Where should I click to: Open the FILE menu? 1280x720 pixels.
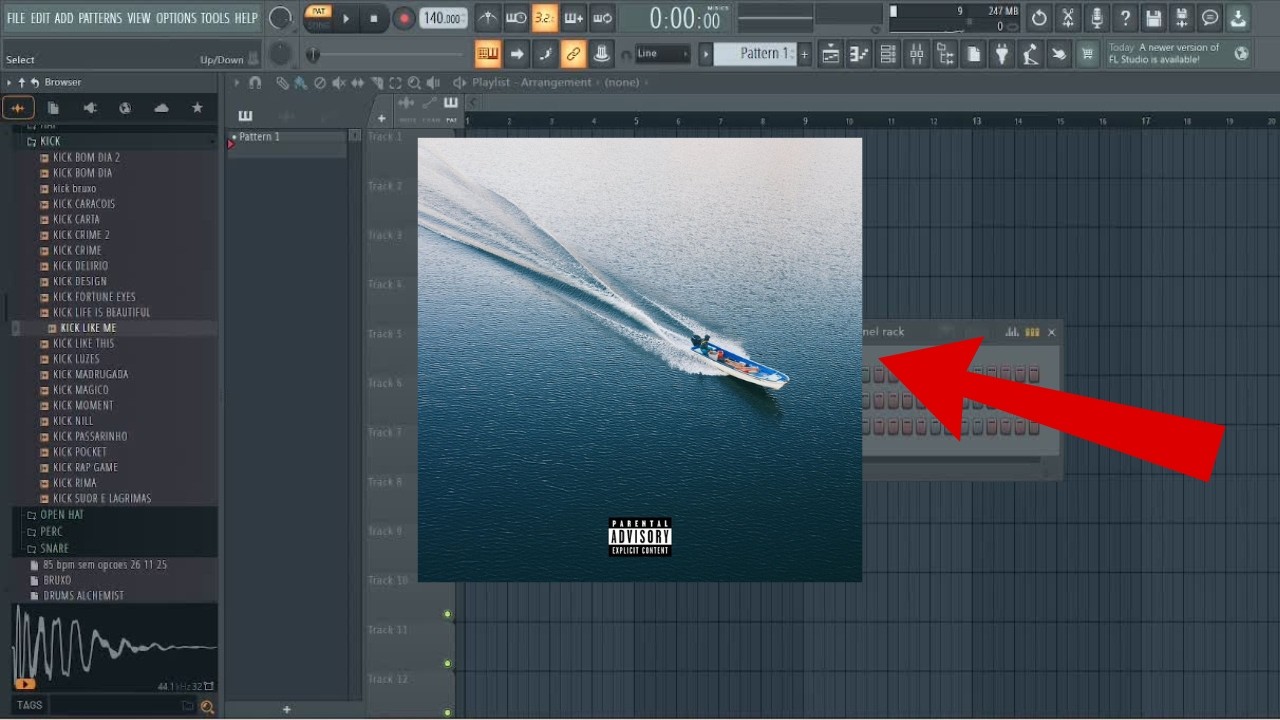[16, 18]
